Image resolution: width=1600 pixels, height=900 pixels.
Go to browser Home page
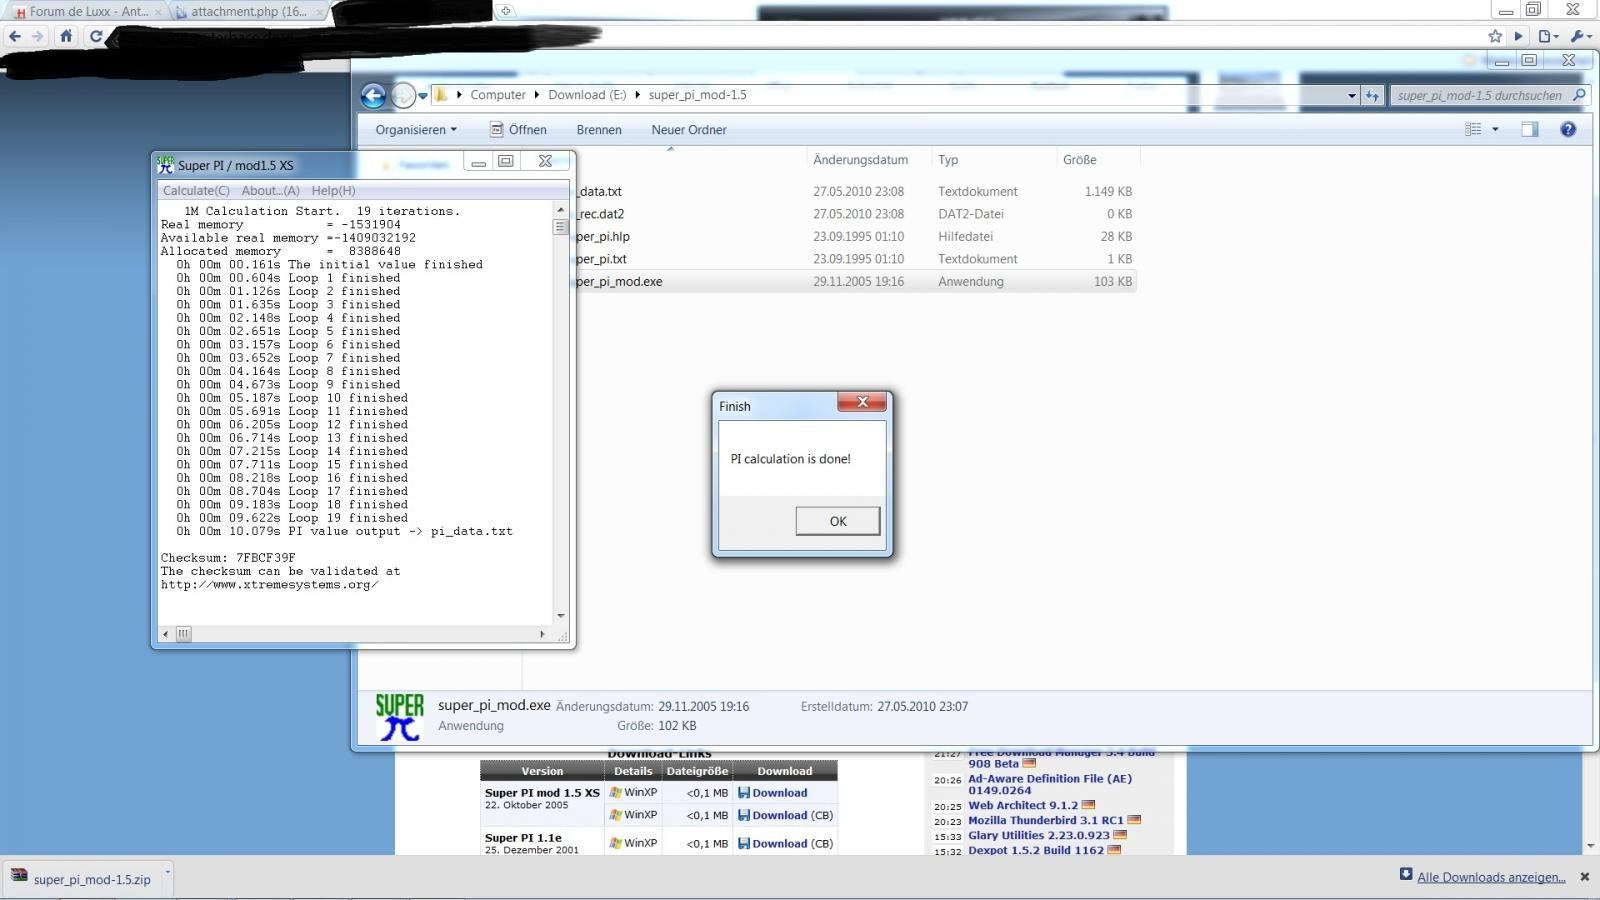[66, 36]
